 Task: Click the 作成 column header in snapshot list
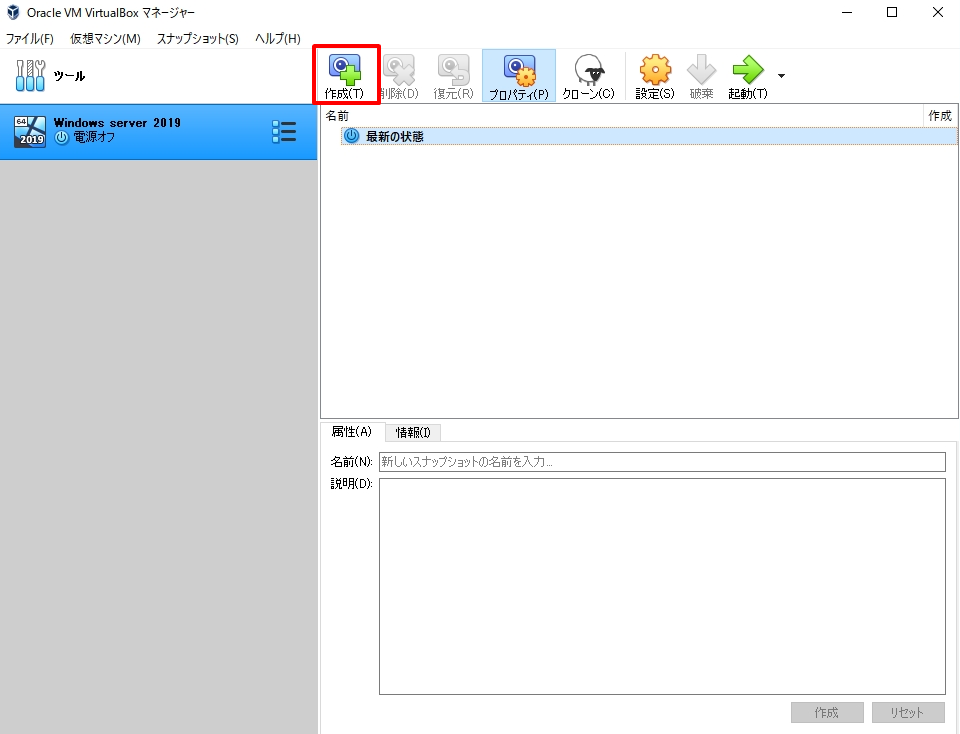(x=940, y=116)
